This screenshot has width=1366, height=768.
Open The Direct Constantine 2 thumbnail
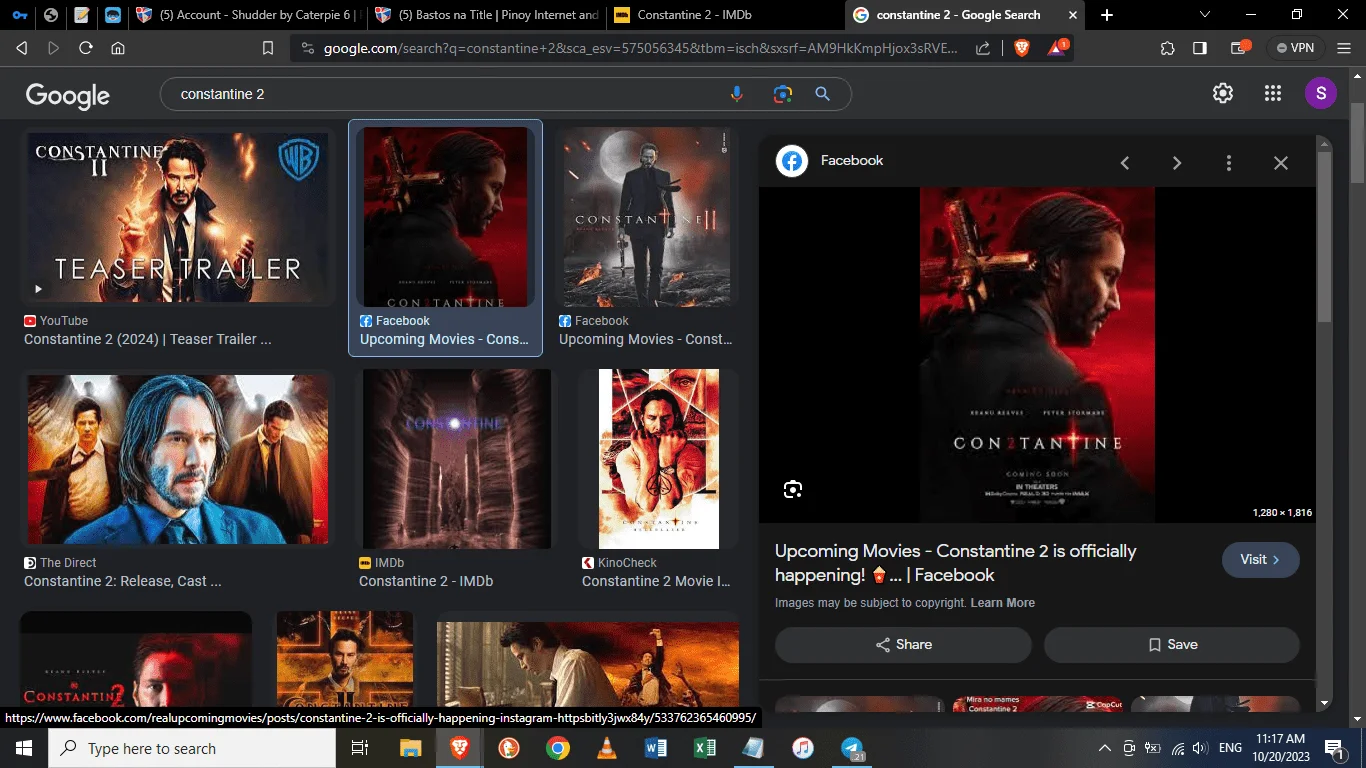tap(178, 459)
